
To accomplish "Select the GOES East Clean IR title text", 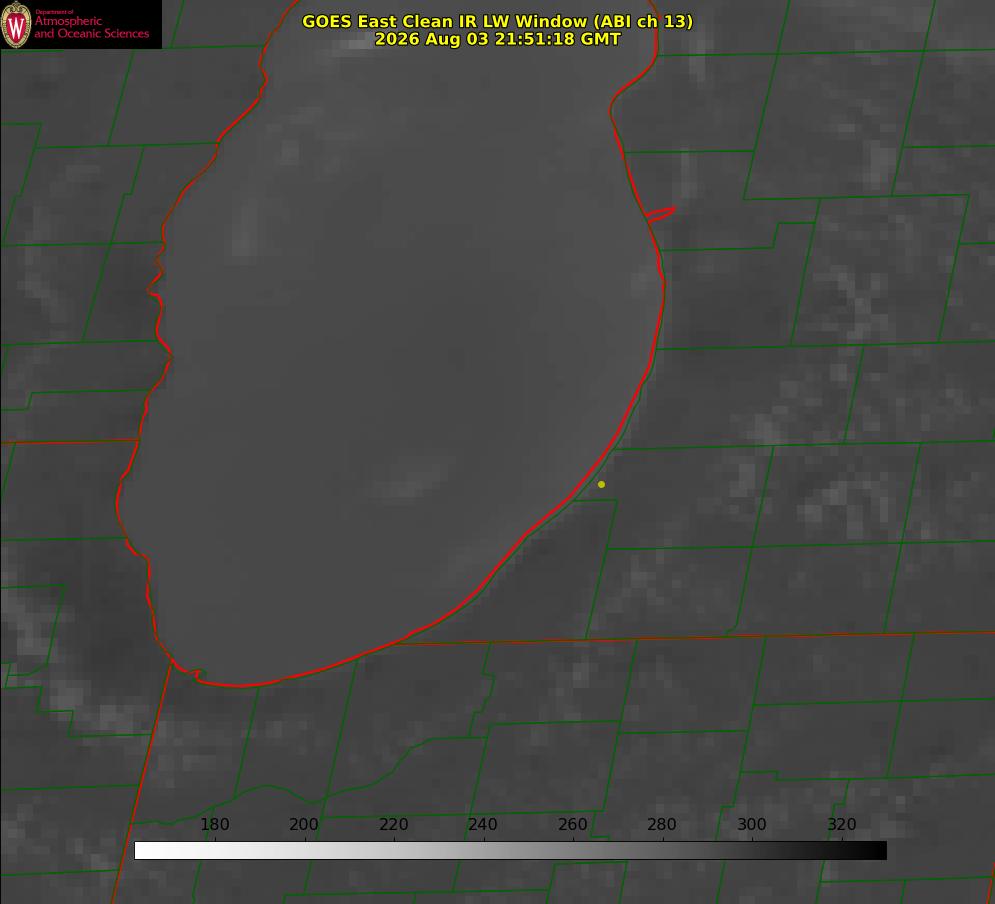I will click(x=498, y=21).
